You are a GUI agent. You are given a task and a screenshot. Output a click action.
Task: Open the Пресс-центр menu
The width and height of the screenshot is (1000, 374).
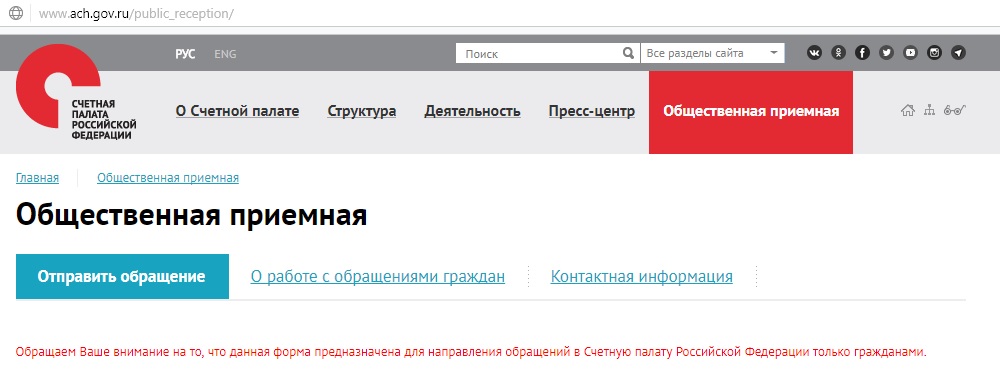(592, 111)
